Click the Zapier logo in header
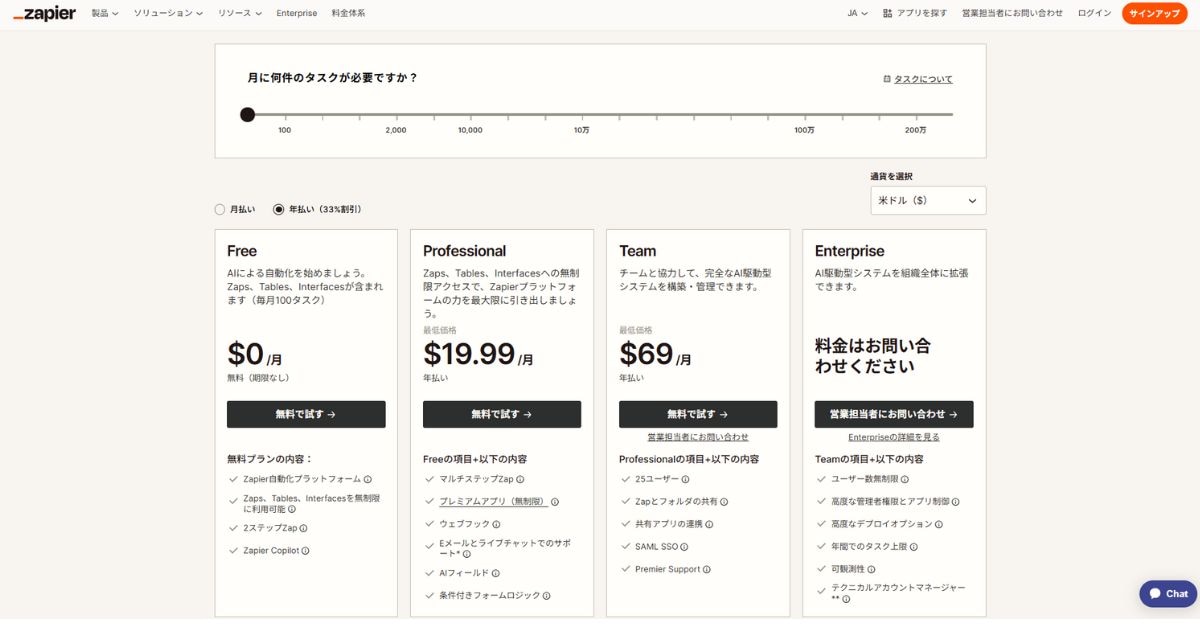This screenshot has width=1200, height=630. click(44, 13)
